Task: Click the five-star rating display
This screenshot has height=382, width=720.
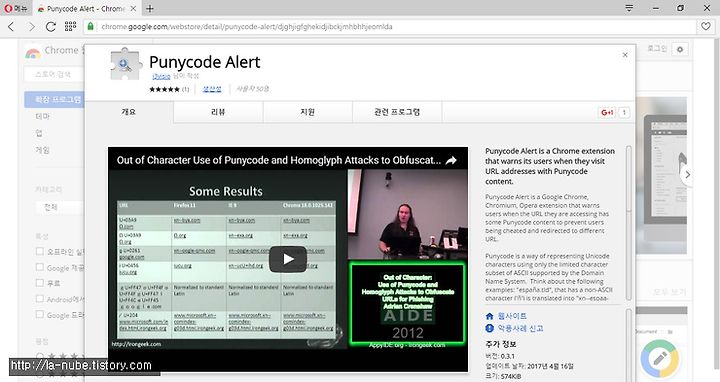Action: (x=164, y=89)
